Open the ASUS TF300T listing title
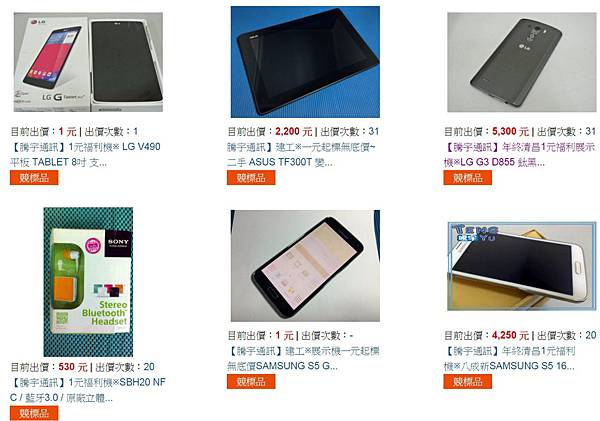Image resolution: width=600 pixels, height=421 pixels. click(302, 154)
